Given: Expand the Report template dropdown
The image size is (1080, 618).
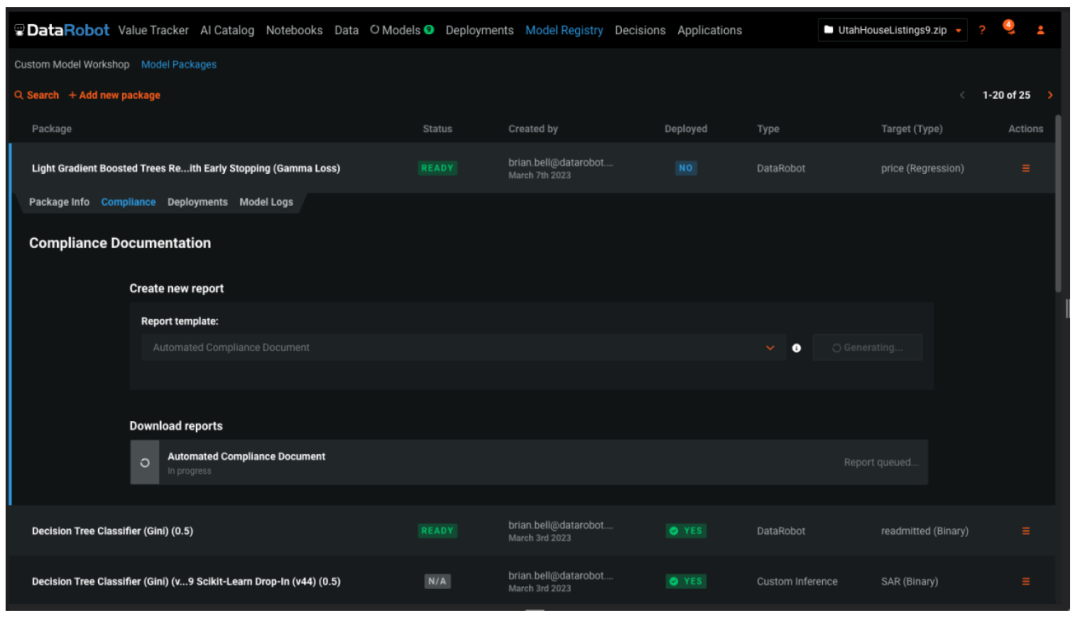Looking at the screenshot, I should 769,348.
